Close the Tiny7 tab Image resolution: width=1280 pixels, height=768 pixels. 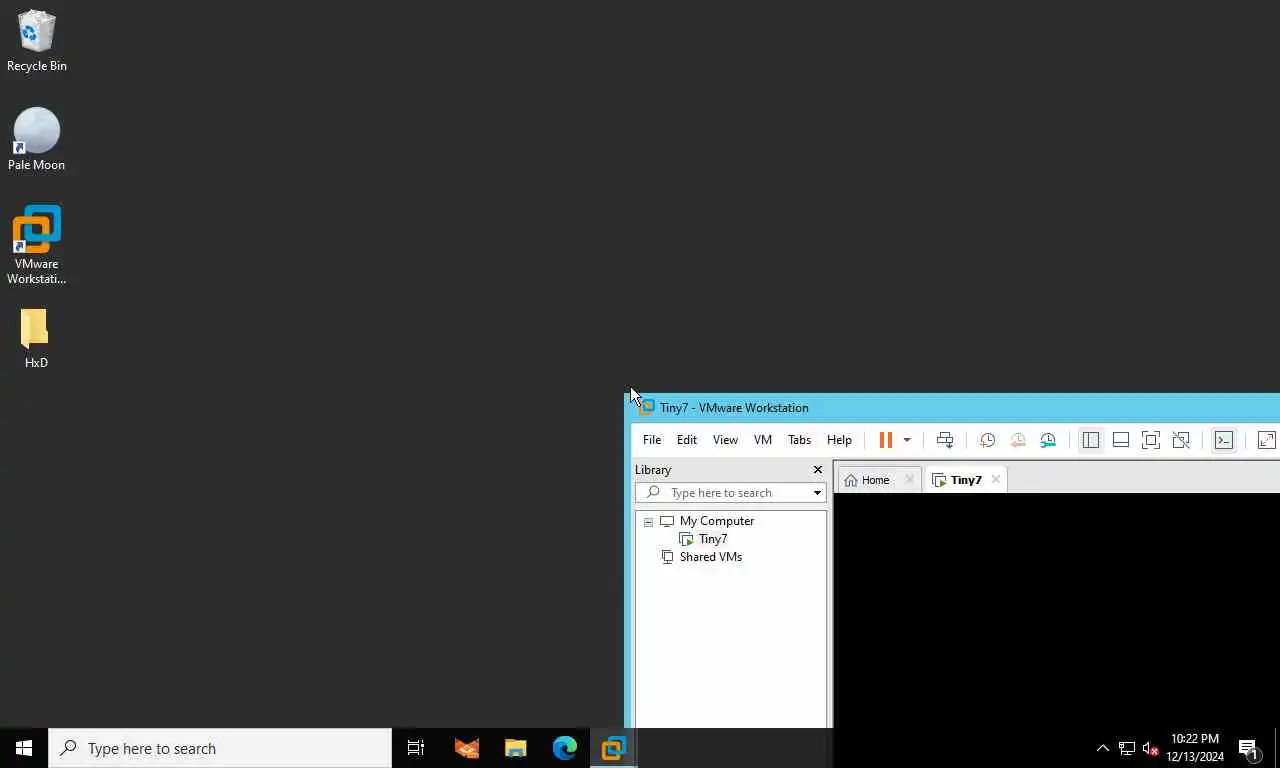995,480
